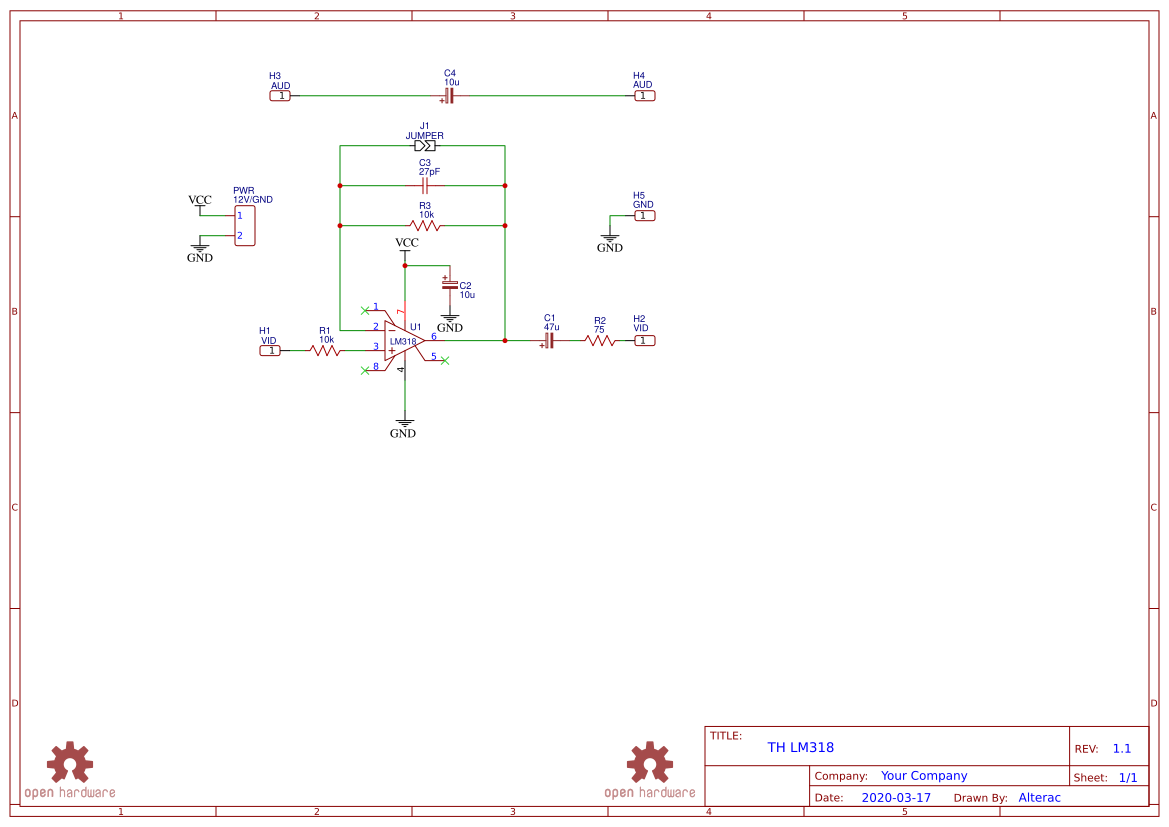Select the R3 10k feedback resistor

pos(425,226)
